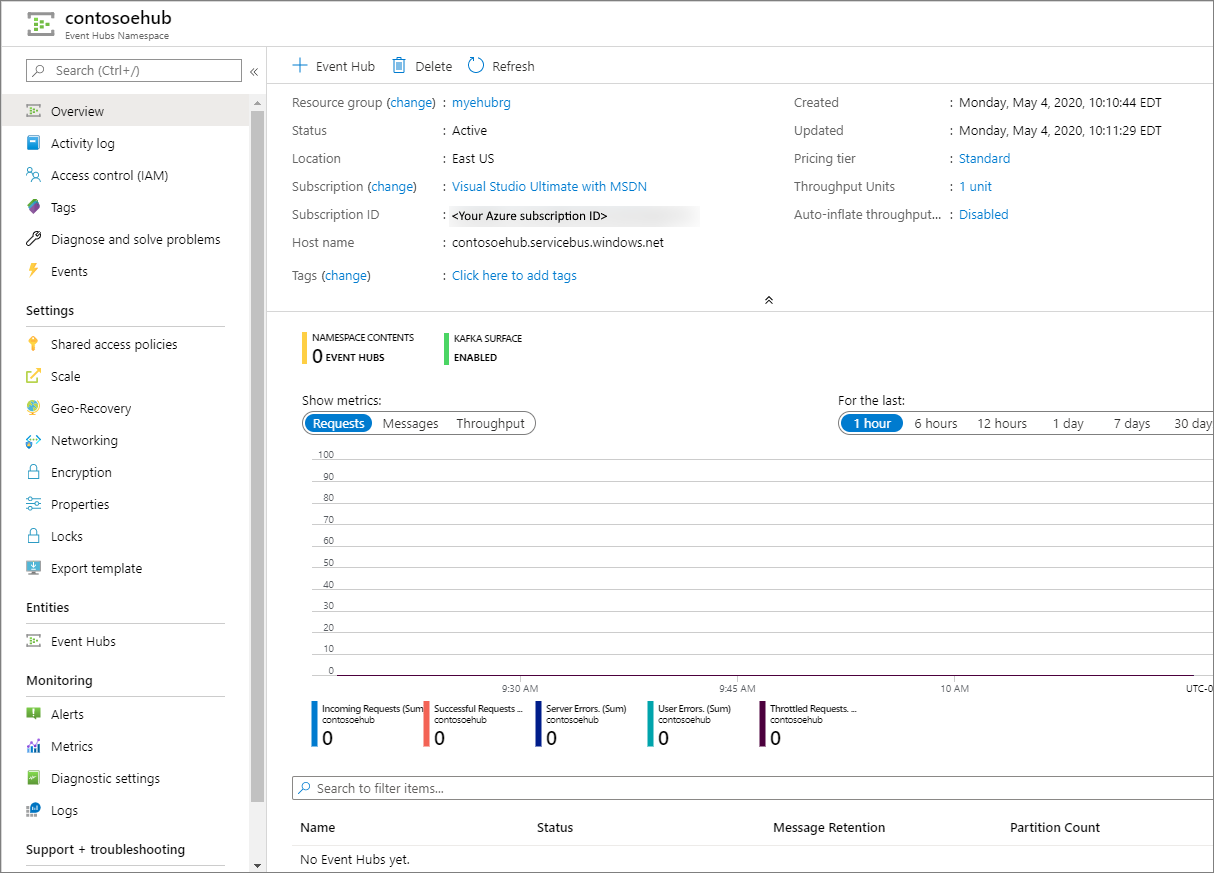The width and height of the screenshot is (1214, 873).
Task: Click the Tags icon in sidebar
Action: click(x=34, y=207)
